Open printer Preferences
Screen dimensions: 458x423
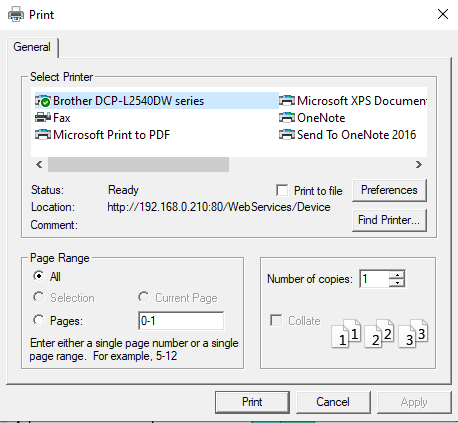pos(389,190)
